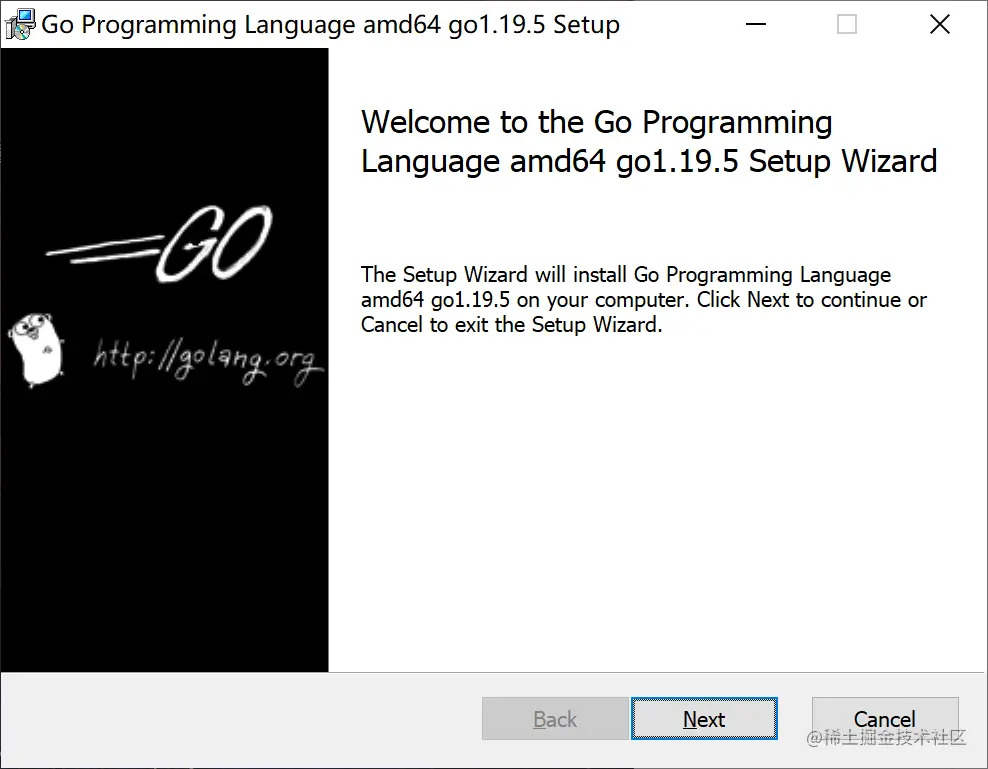Viewport: 988px width, 769px height.
Task: Click the Setup Wizard description paragraph
Action: pyautogui.click(x=643, y=299)
